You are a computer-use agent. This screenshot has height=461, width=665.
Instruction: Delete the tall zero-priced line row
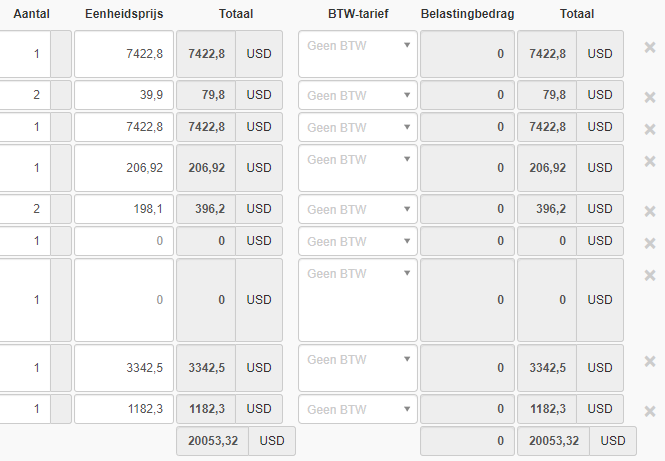pos(649,275)
